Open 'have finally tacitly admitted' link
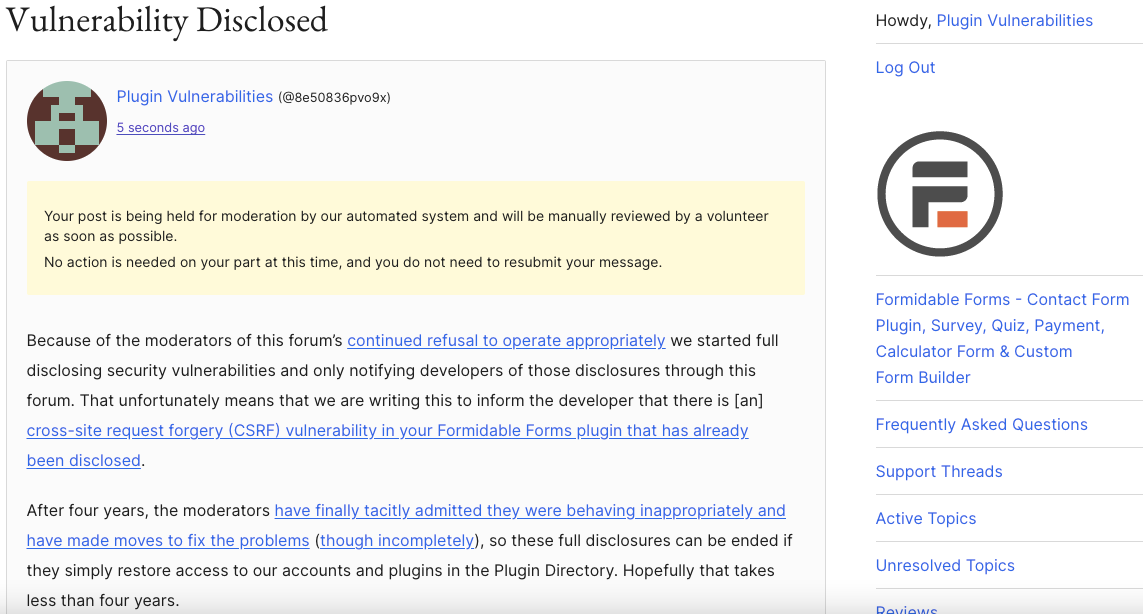Viewport: 1143px width, 614px height. [406, 526]
